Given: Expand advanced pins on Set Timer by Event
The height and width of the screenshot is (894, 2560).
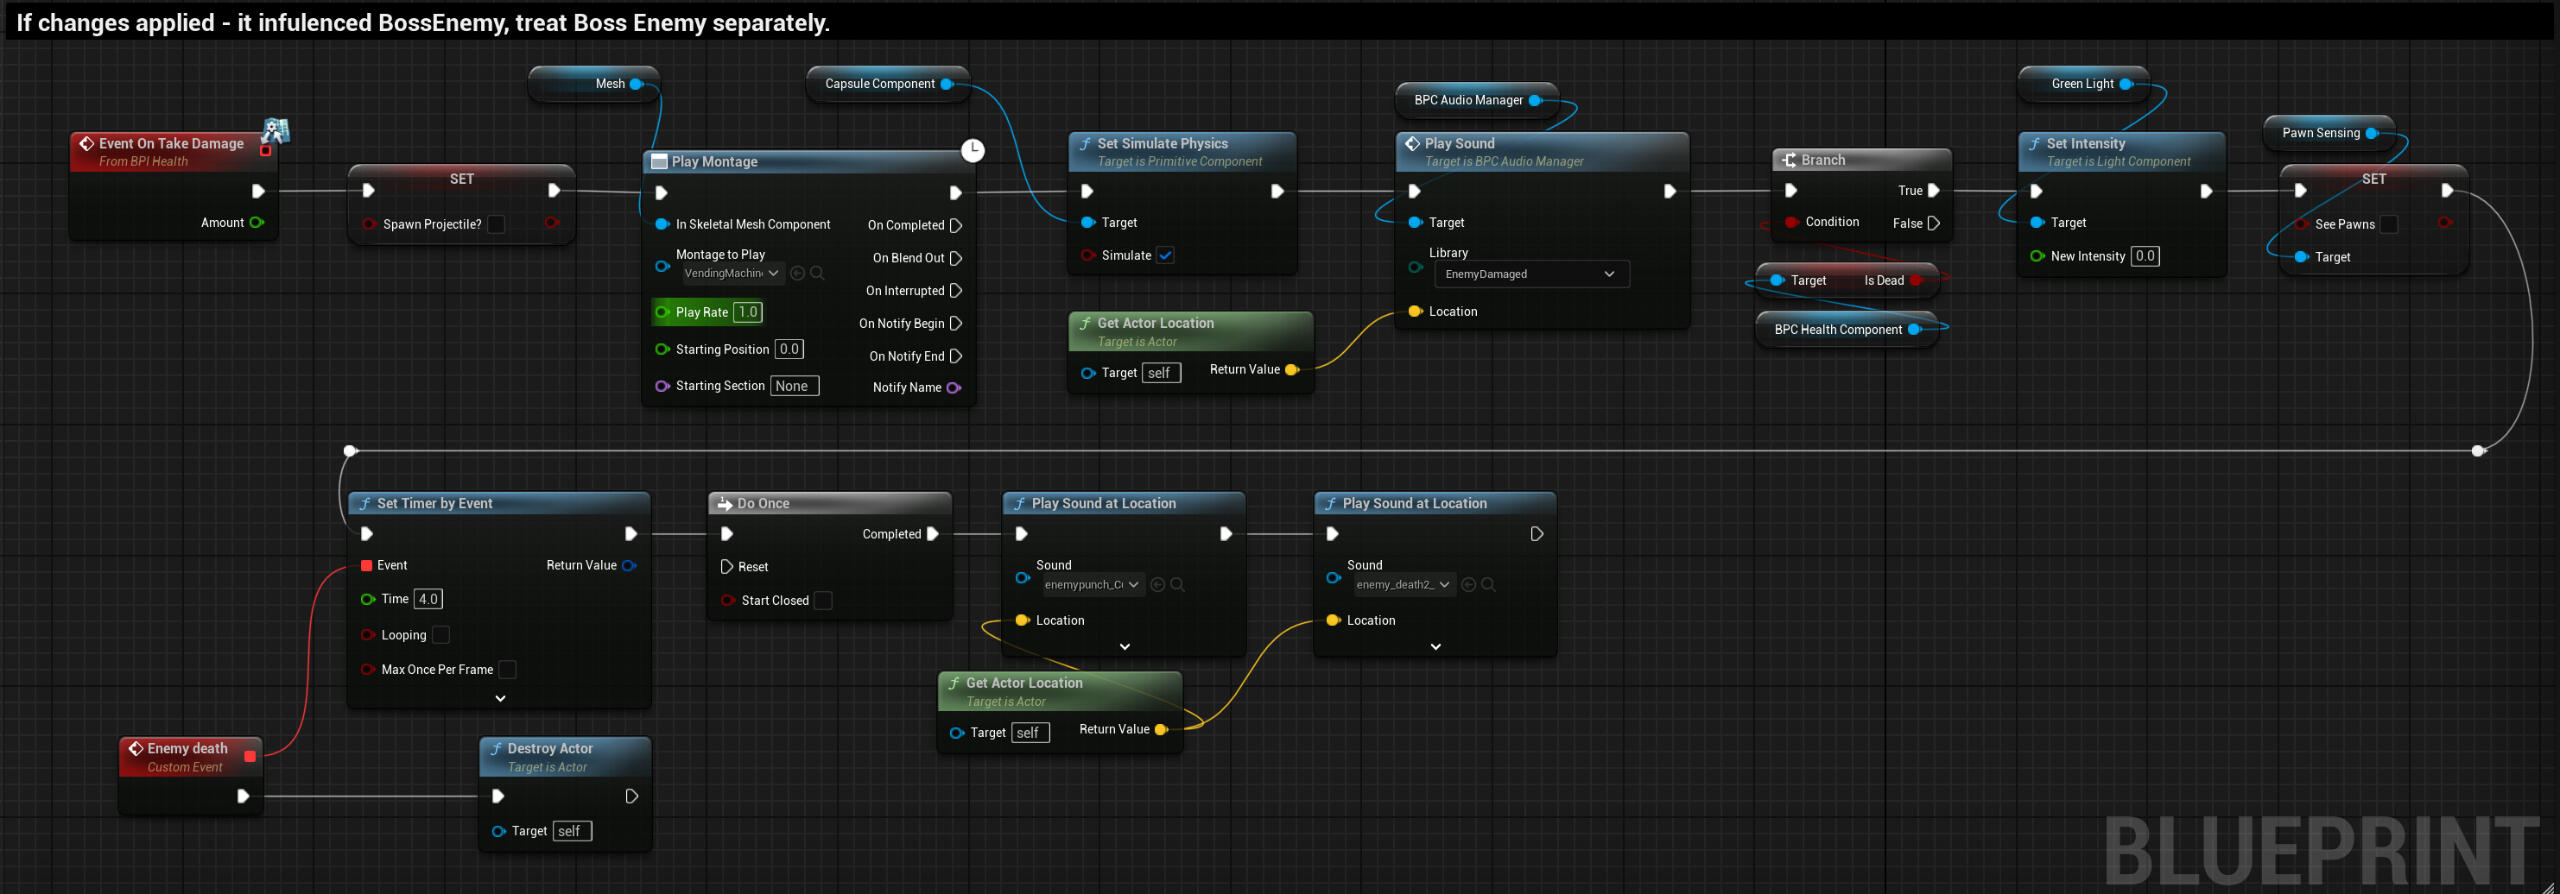Looking at the screenshot, I should point(500,699).
